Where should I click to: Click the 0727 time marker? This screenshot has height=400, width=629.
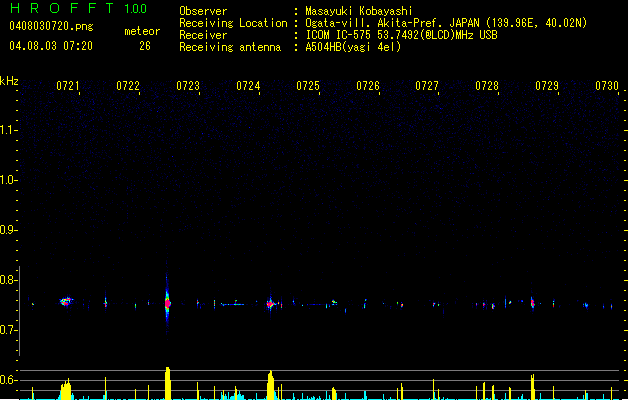click(x=427, y=86)
